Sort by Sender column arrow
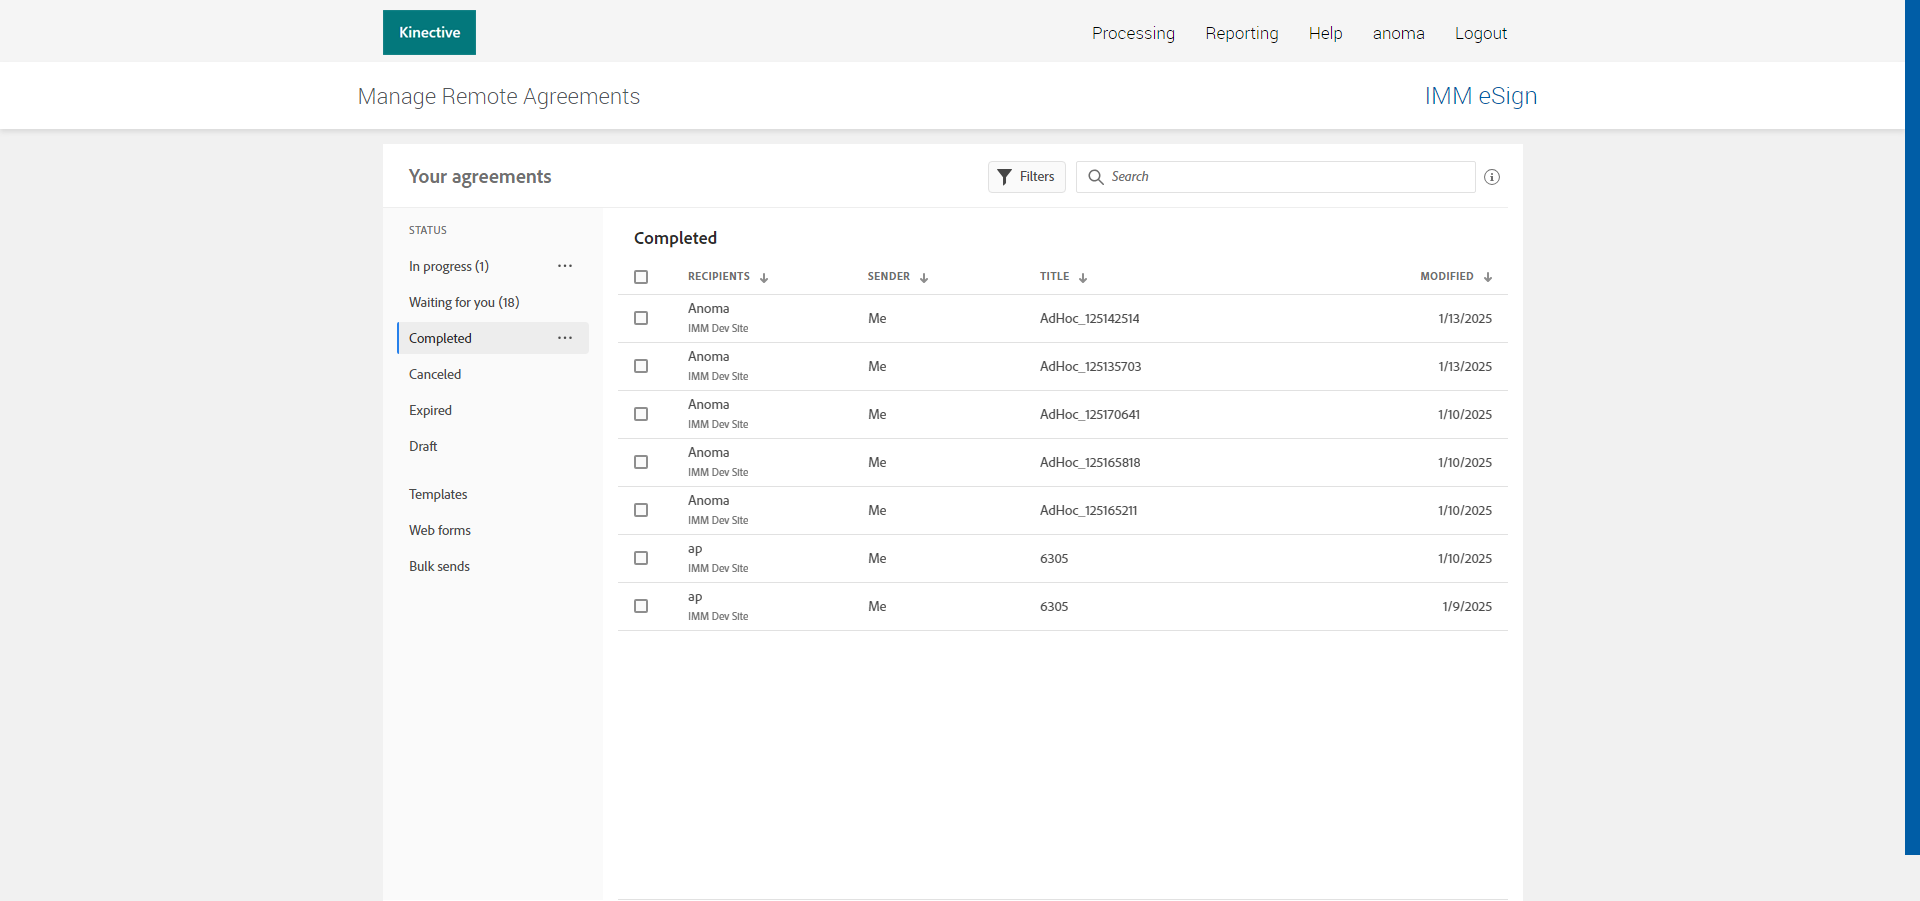 click(x=924, y=278)
